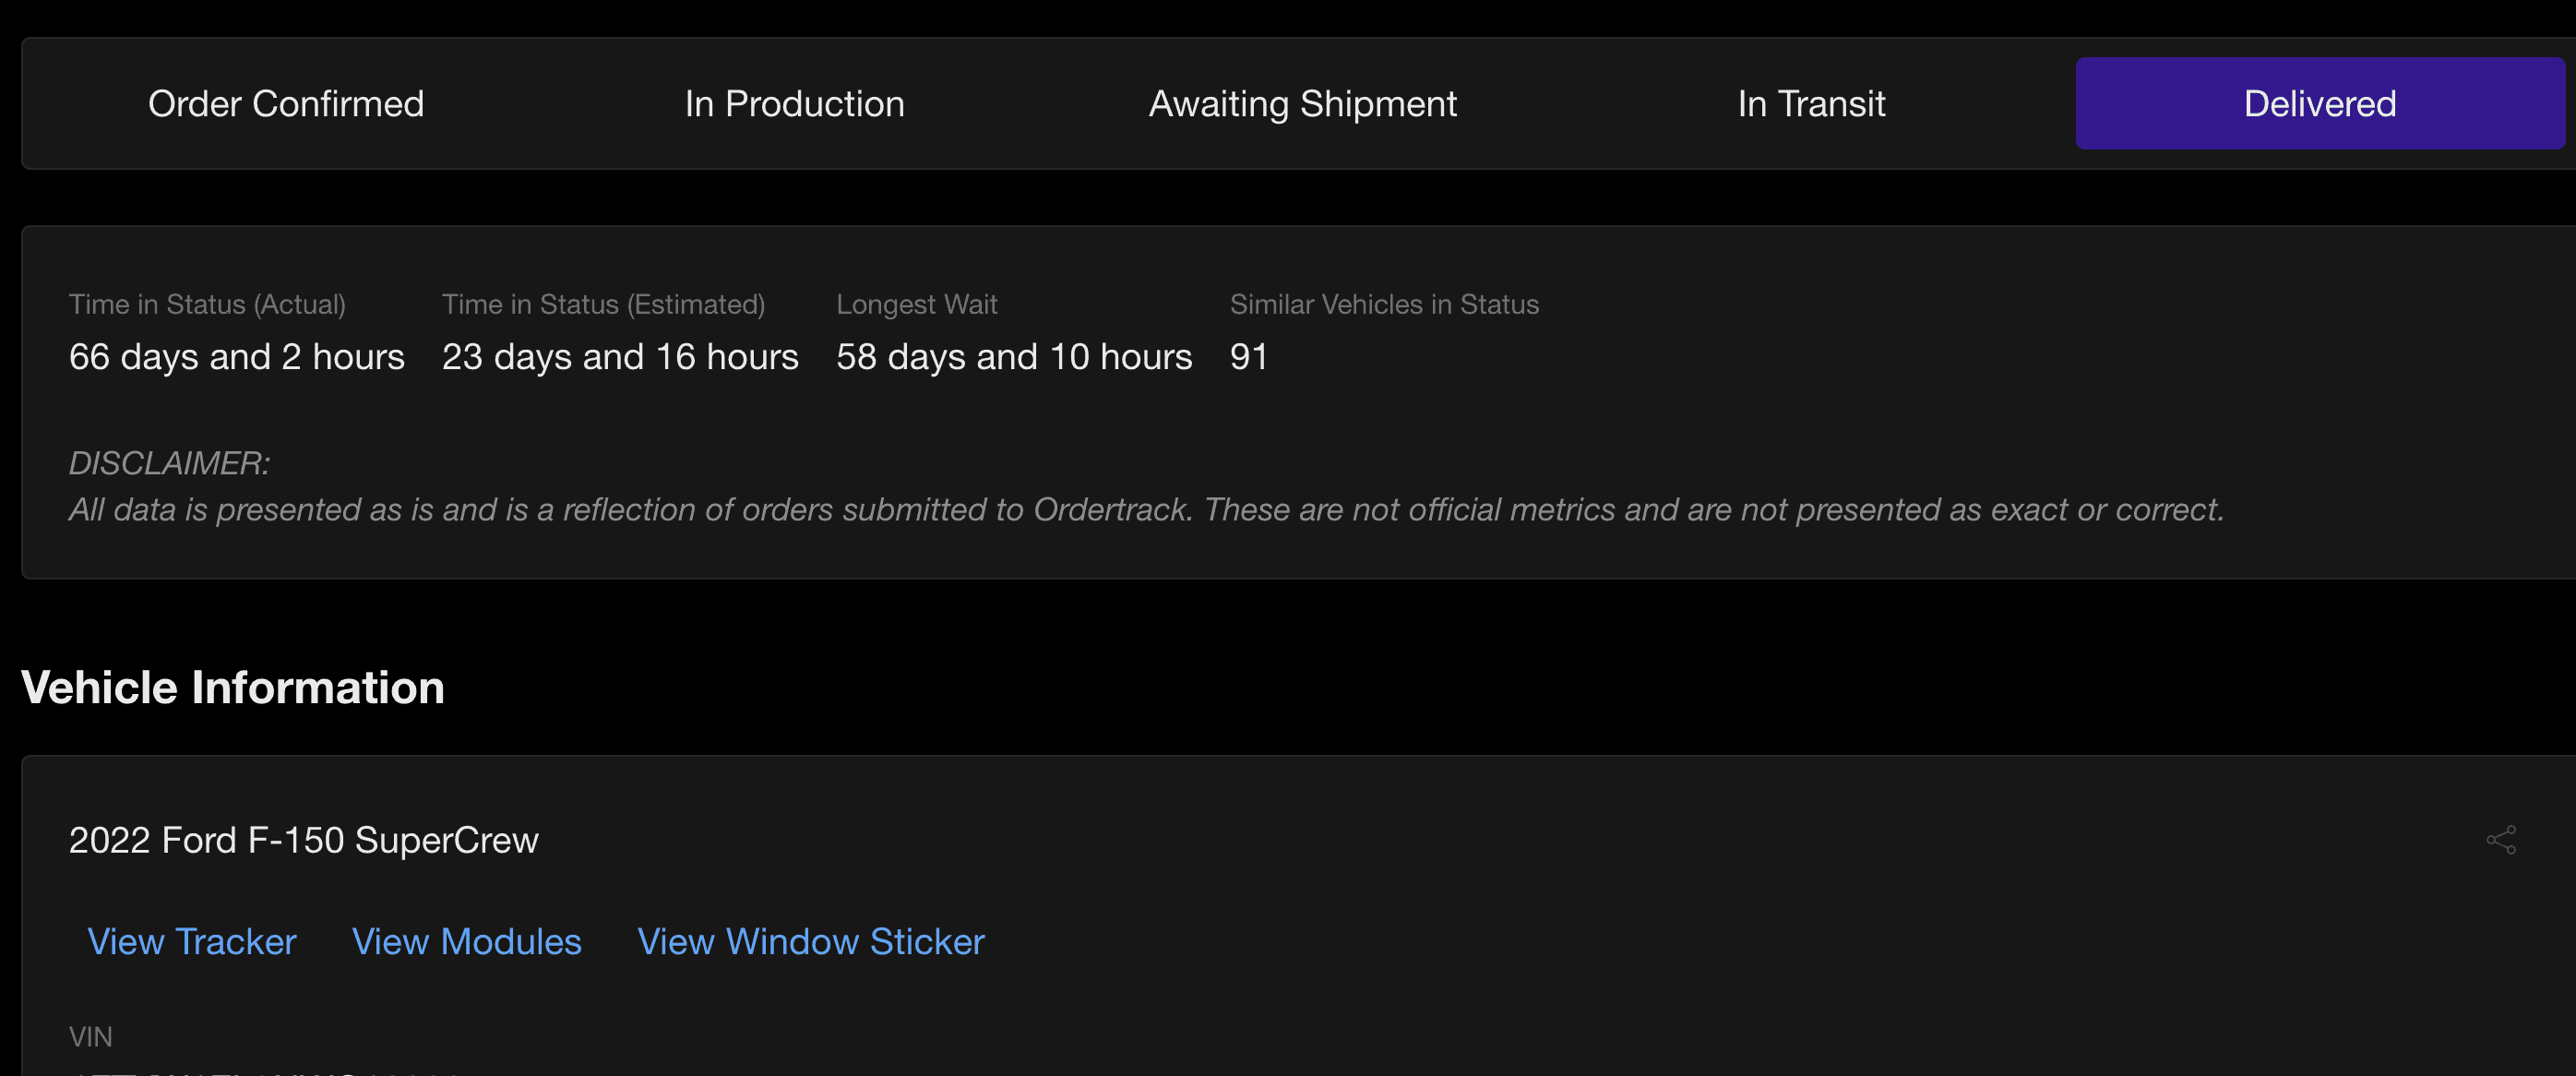
Task: Click the 66 days and 2 hours value
Action: point(236,357)
